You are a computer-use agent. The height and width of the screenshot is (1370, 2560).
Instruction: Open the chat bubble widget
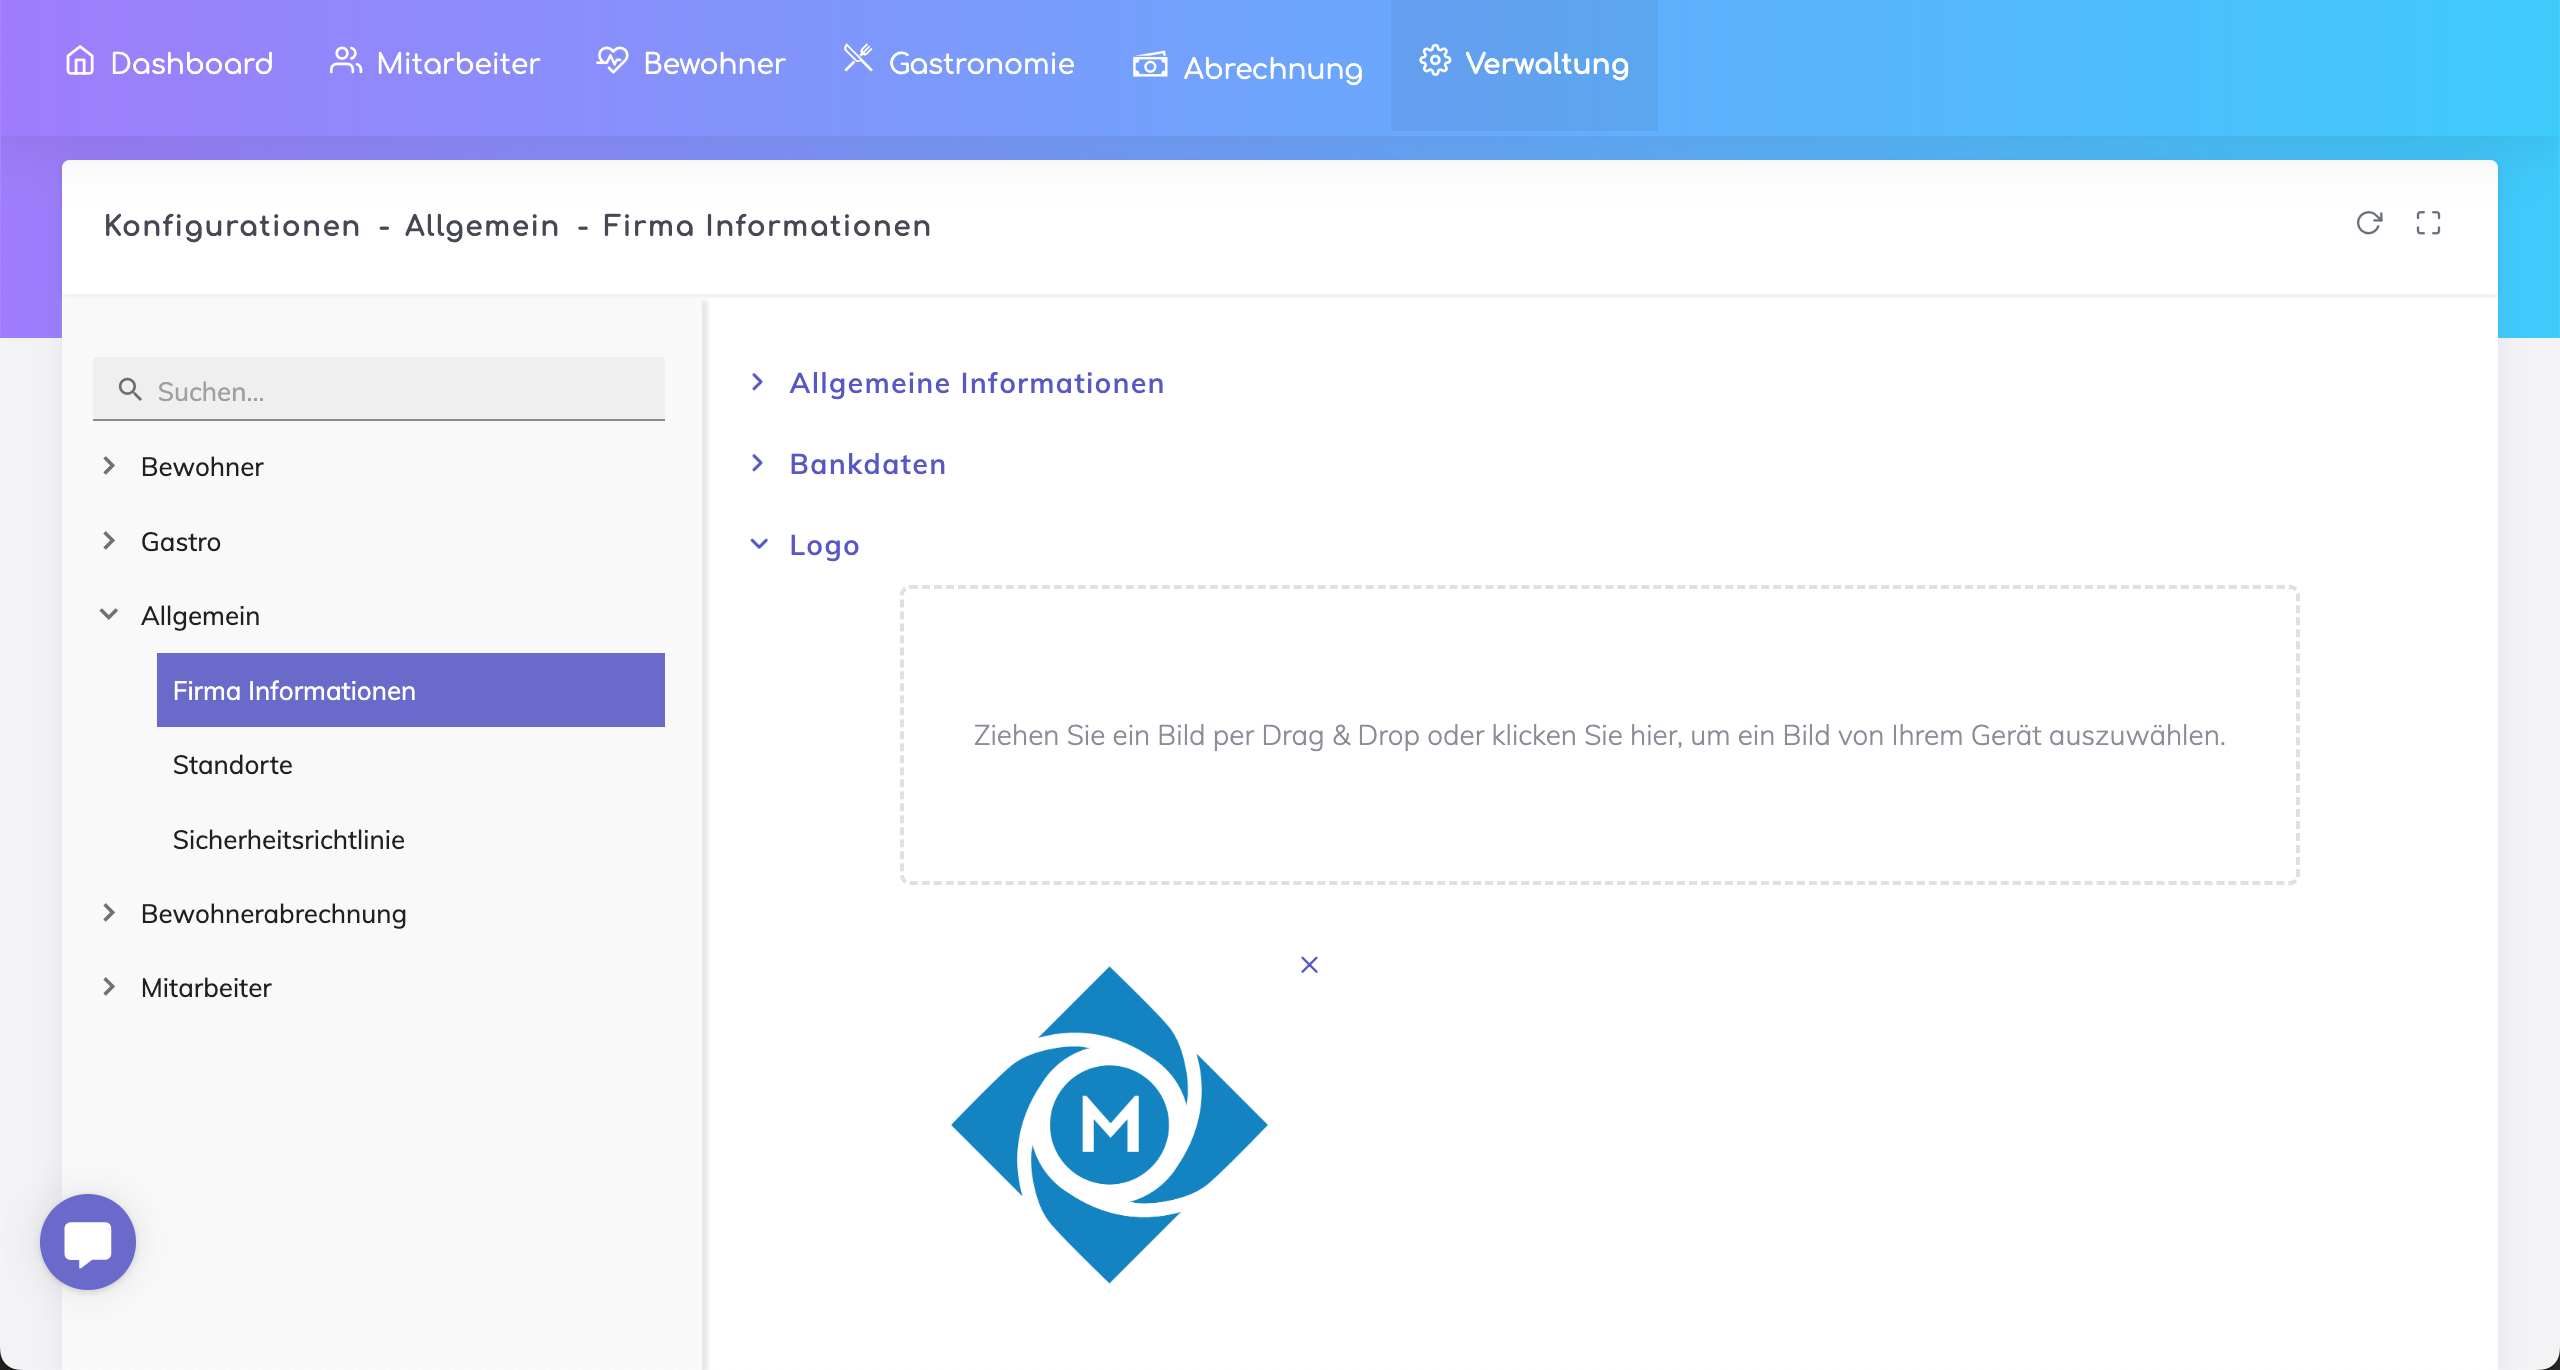[88, 1241]
